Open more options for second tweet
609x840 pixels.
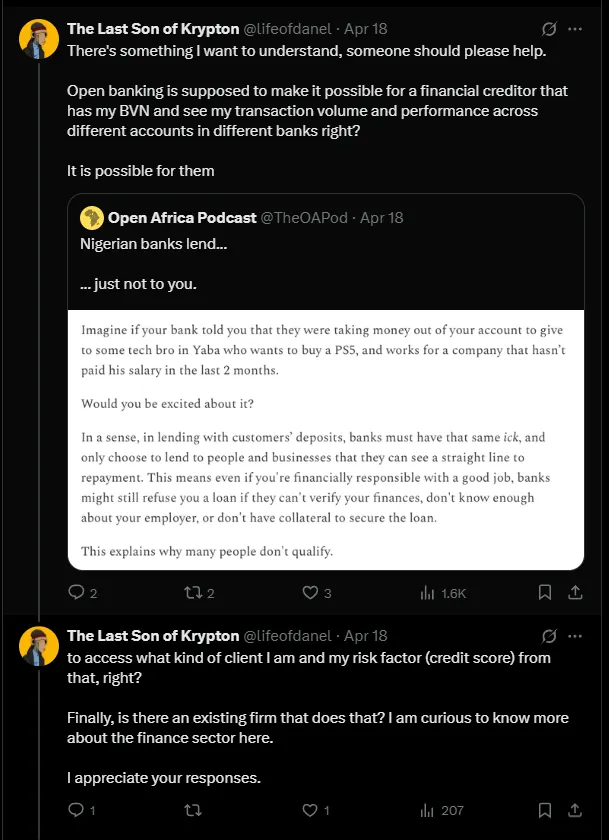tap(576, 636)
